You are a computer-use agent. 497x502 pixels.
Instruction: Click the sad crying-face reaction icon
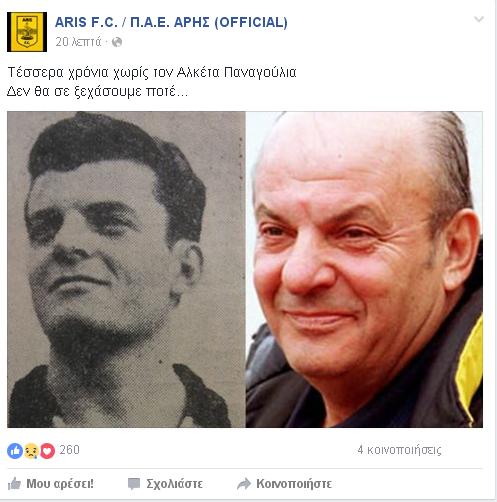pos(31,451)
